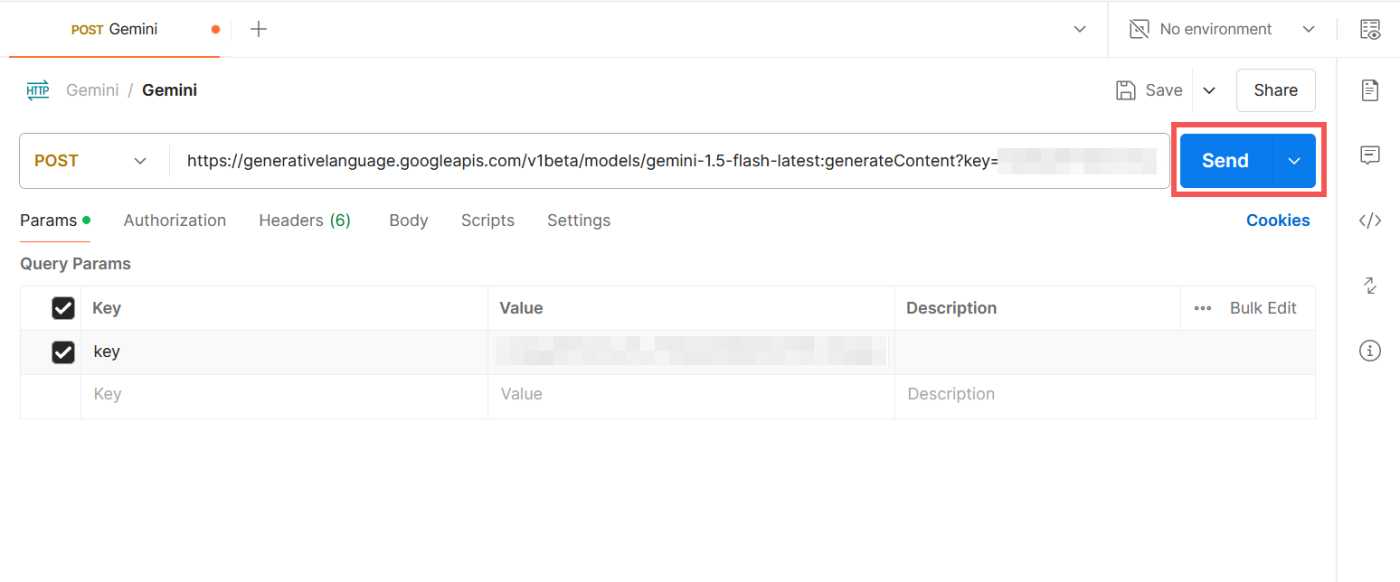
Task: Switch to the Params tab
Action: point(55,220)
